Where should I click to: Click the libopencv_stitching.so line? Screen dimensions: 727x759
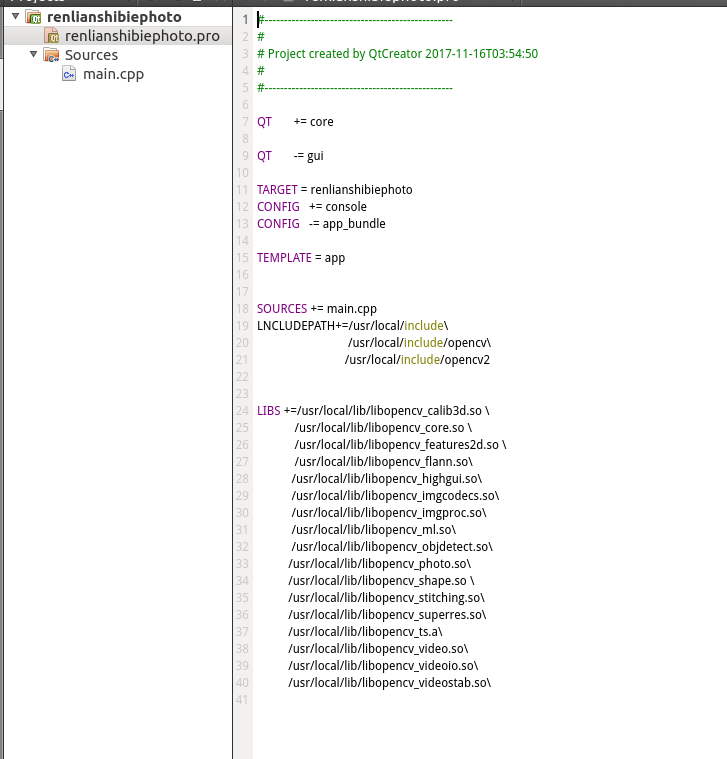(x=387, y=598)
